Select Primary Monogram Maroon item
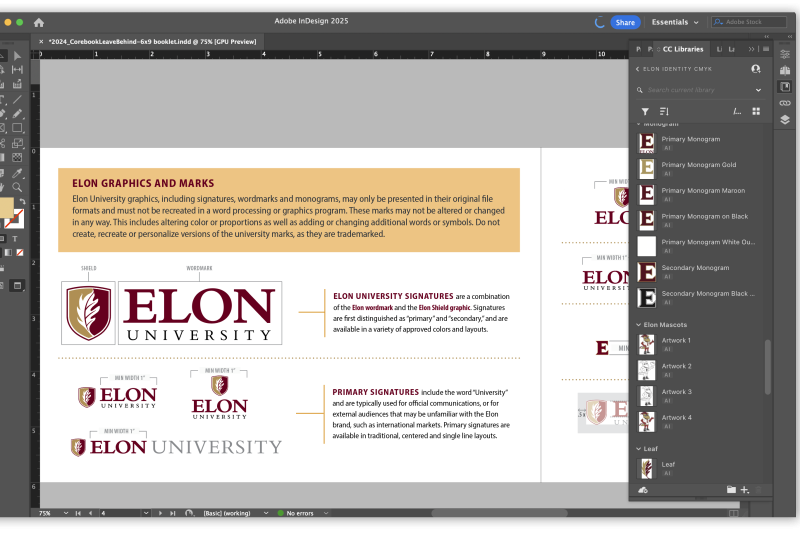The height and width of the screenshot is (533, 800). tap(699, 194)
